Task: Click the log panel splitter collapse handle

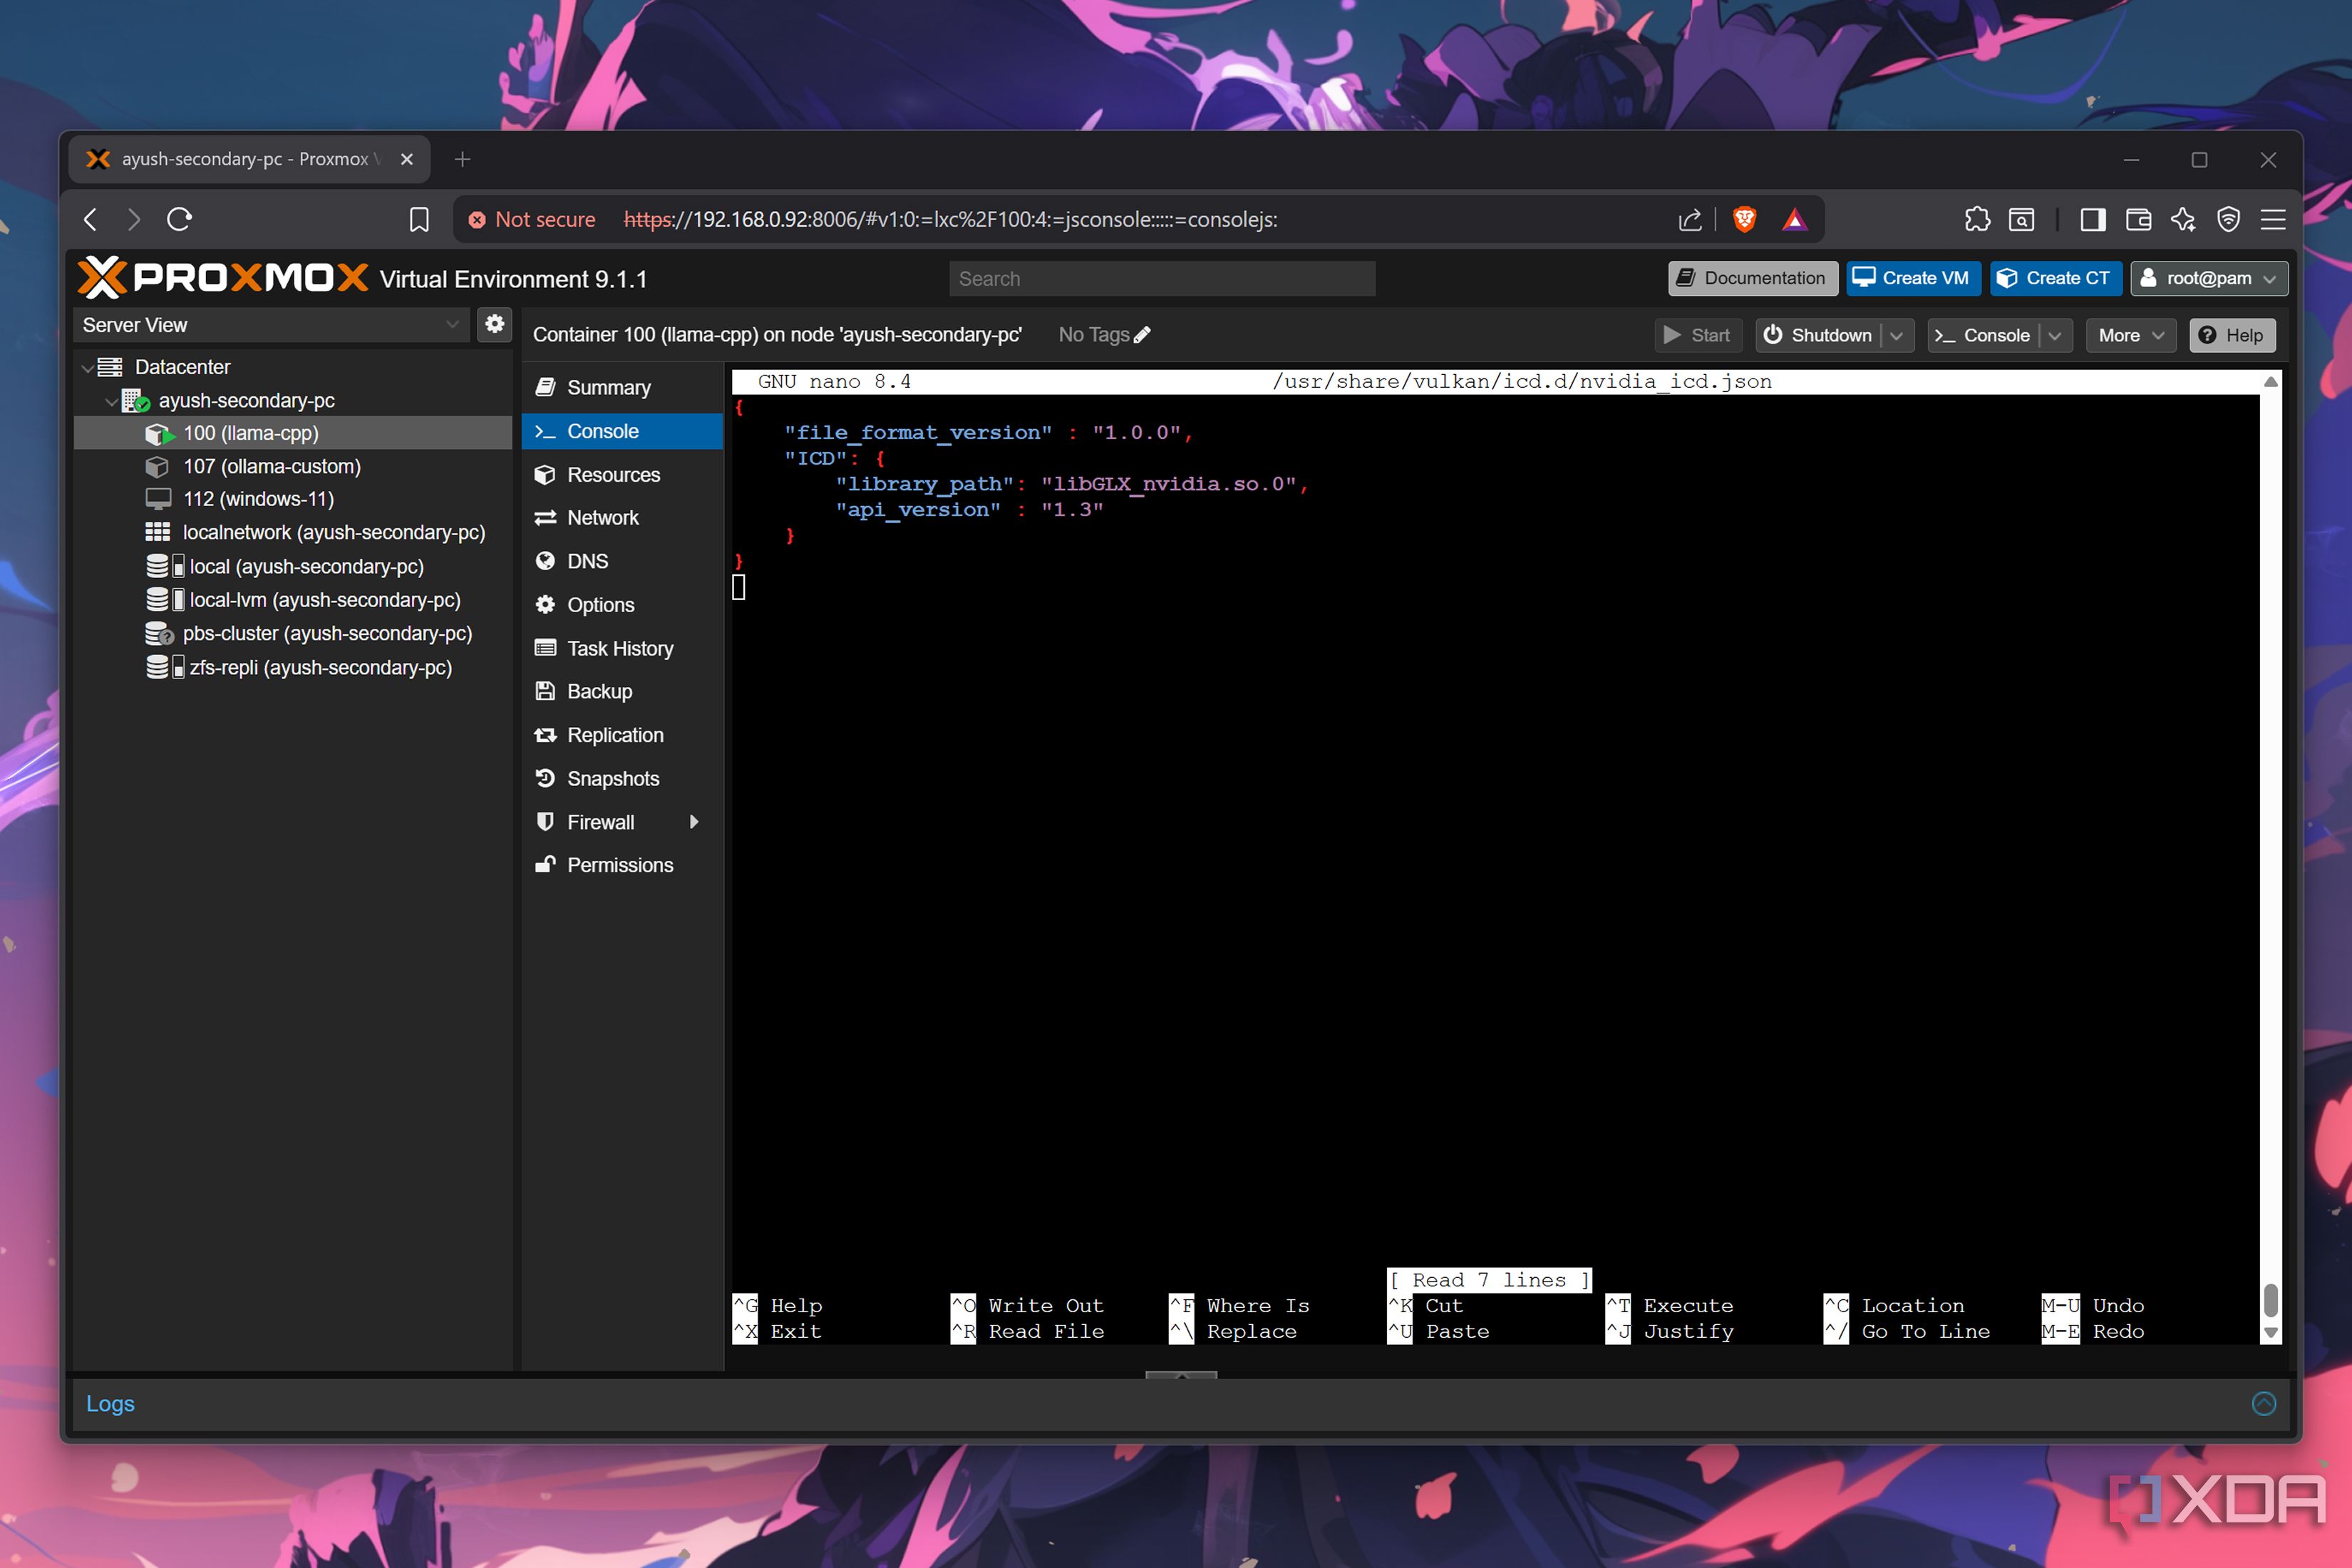Action: (x=1181, y=1376)
